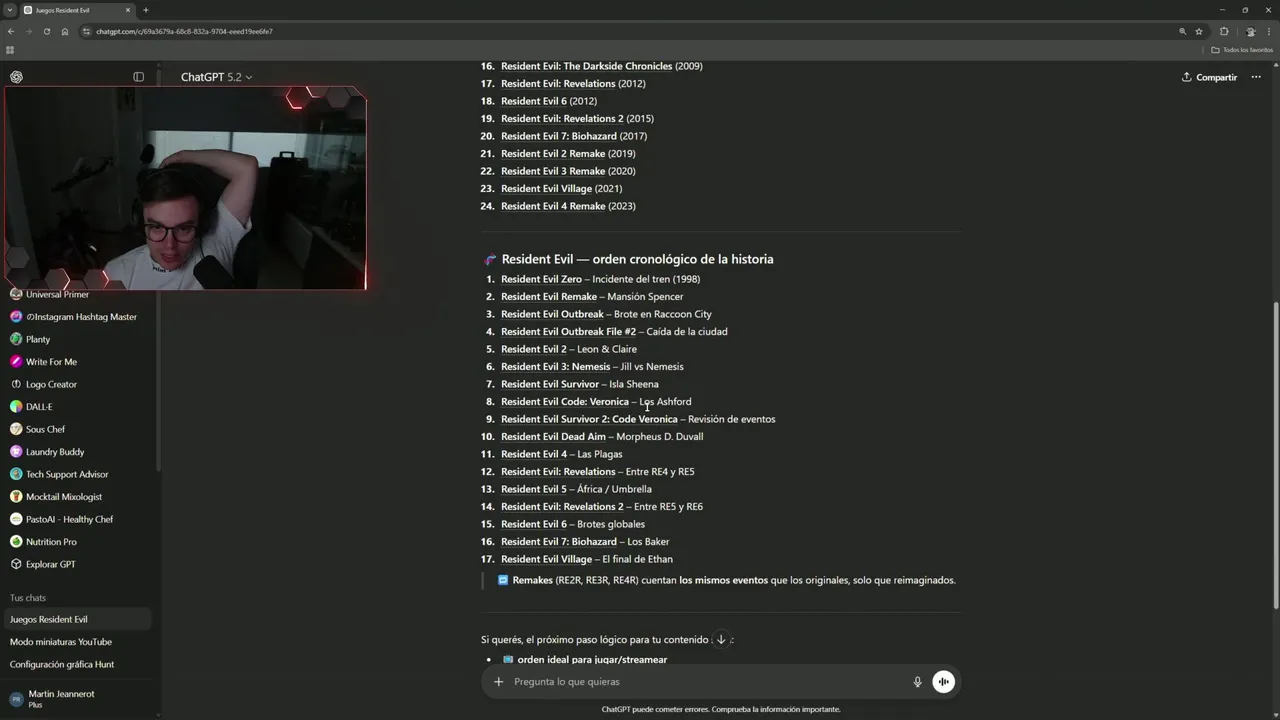This screenshot has height=720, width=1280.
Task: Click the Write For Me GPT icon
Action: coord(16,362)
